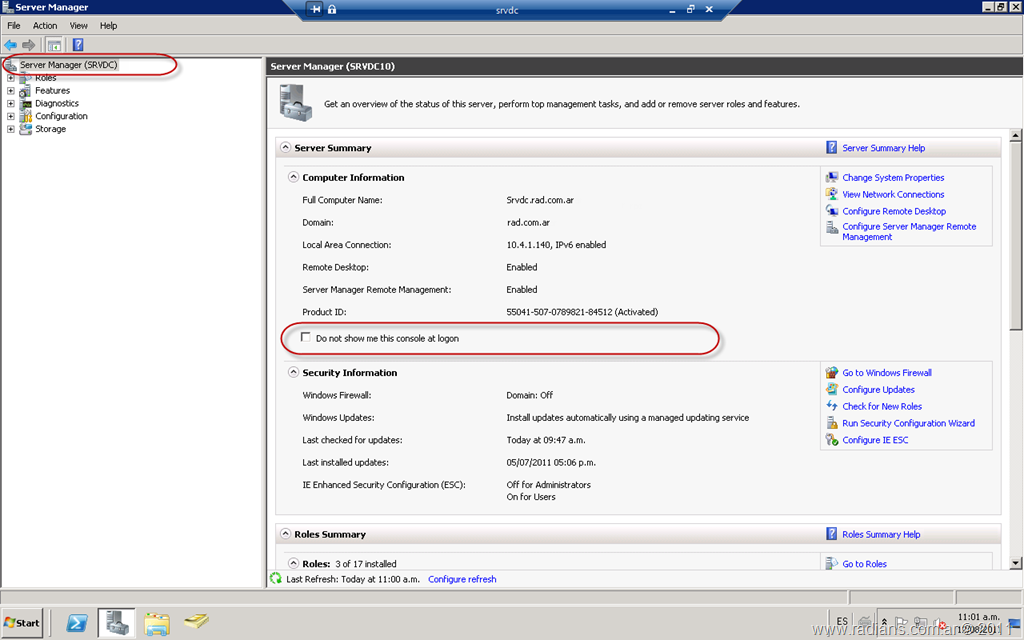Click the Show/Hide Console Tree toolbar icon
The image size is (1024, 640).
[x=54, y=45]
